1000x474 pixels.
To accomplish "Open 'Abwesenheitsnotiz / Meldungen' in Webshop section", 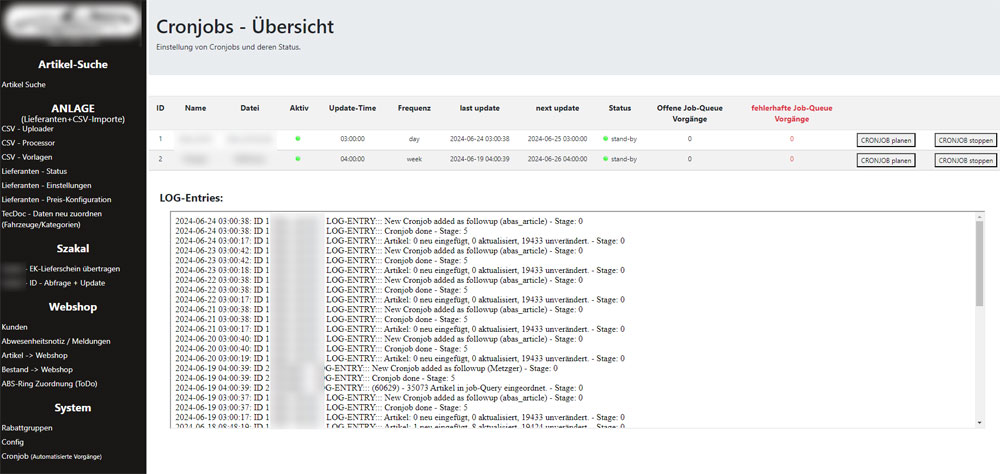I will click(55, 341).
